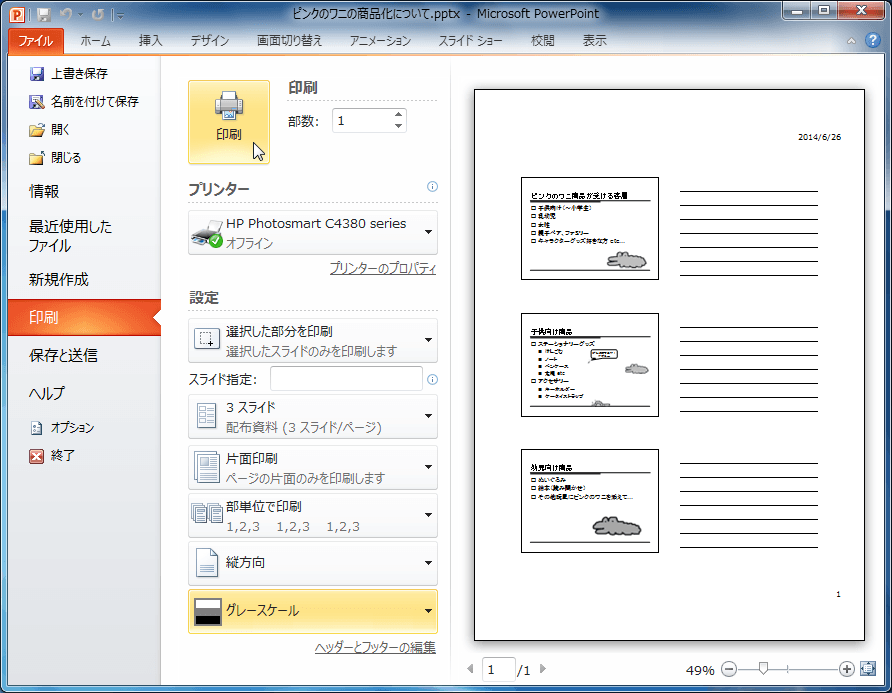892x693 pixels.
Task: Switch to the 表示 ribbon tab
Action: pos(594,40)
